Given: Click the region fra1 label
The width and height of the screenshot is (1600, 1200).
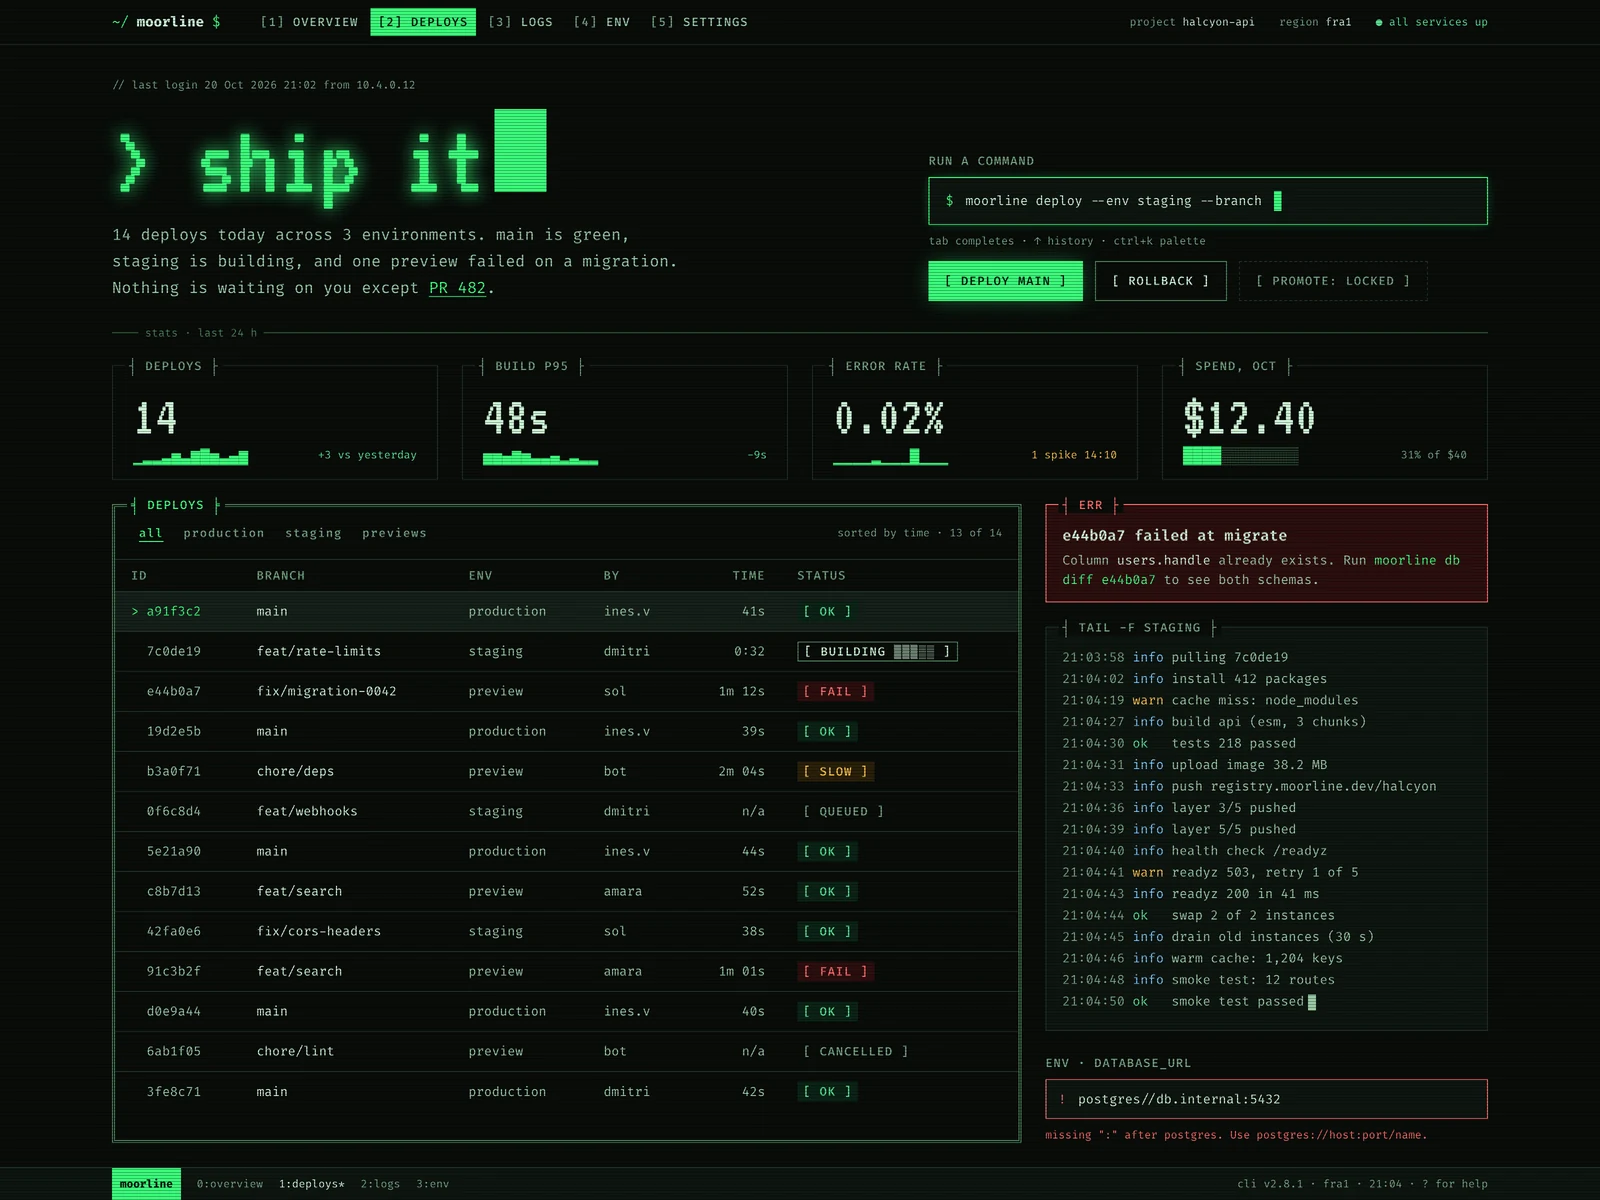Looking at the screenshot, I should pos(1315,22).
